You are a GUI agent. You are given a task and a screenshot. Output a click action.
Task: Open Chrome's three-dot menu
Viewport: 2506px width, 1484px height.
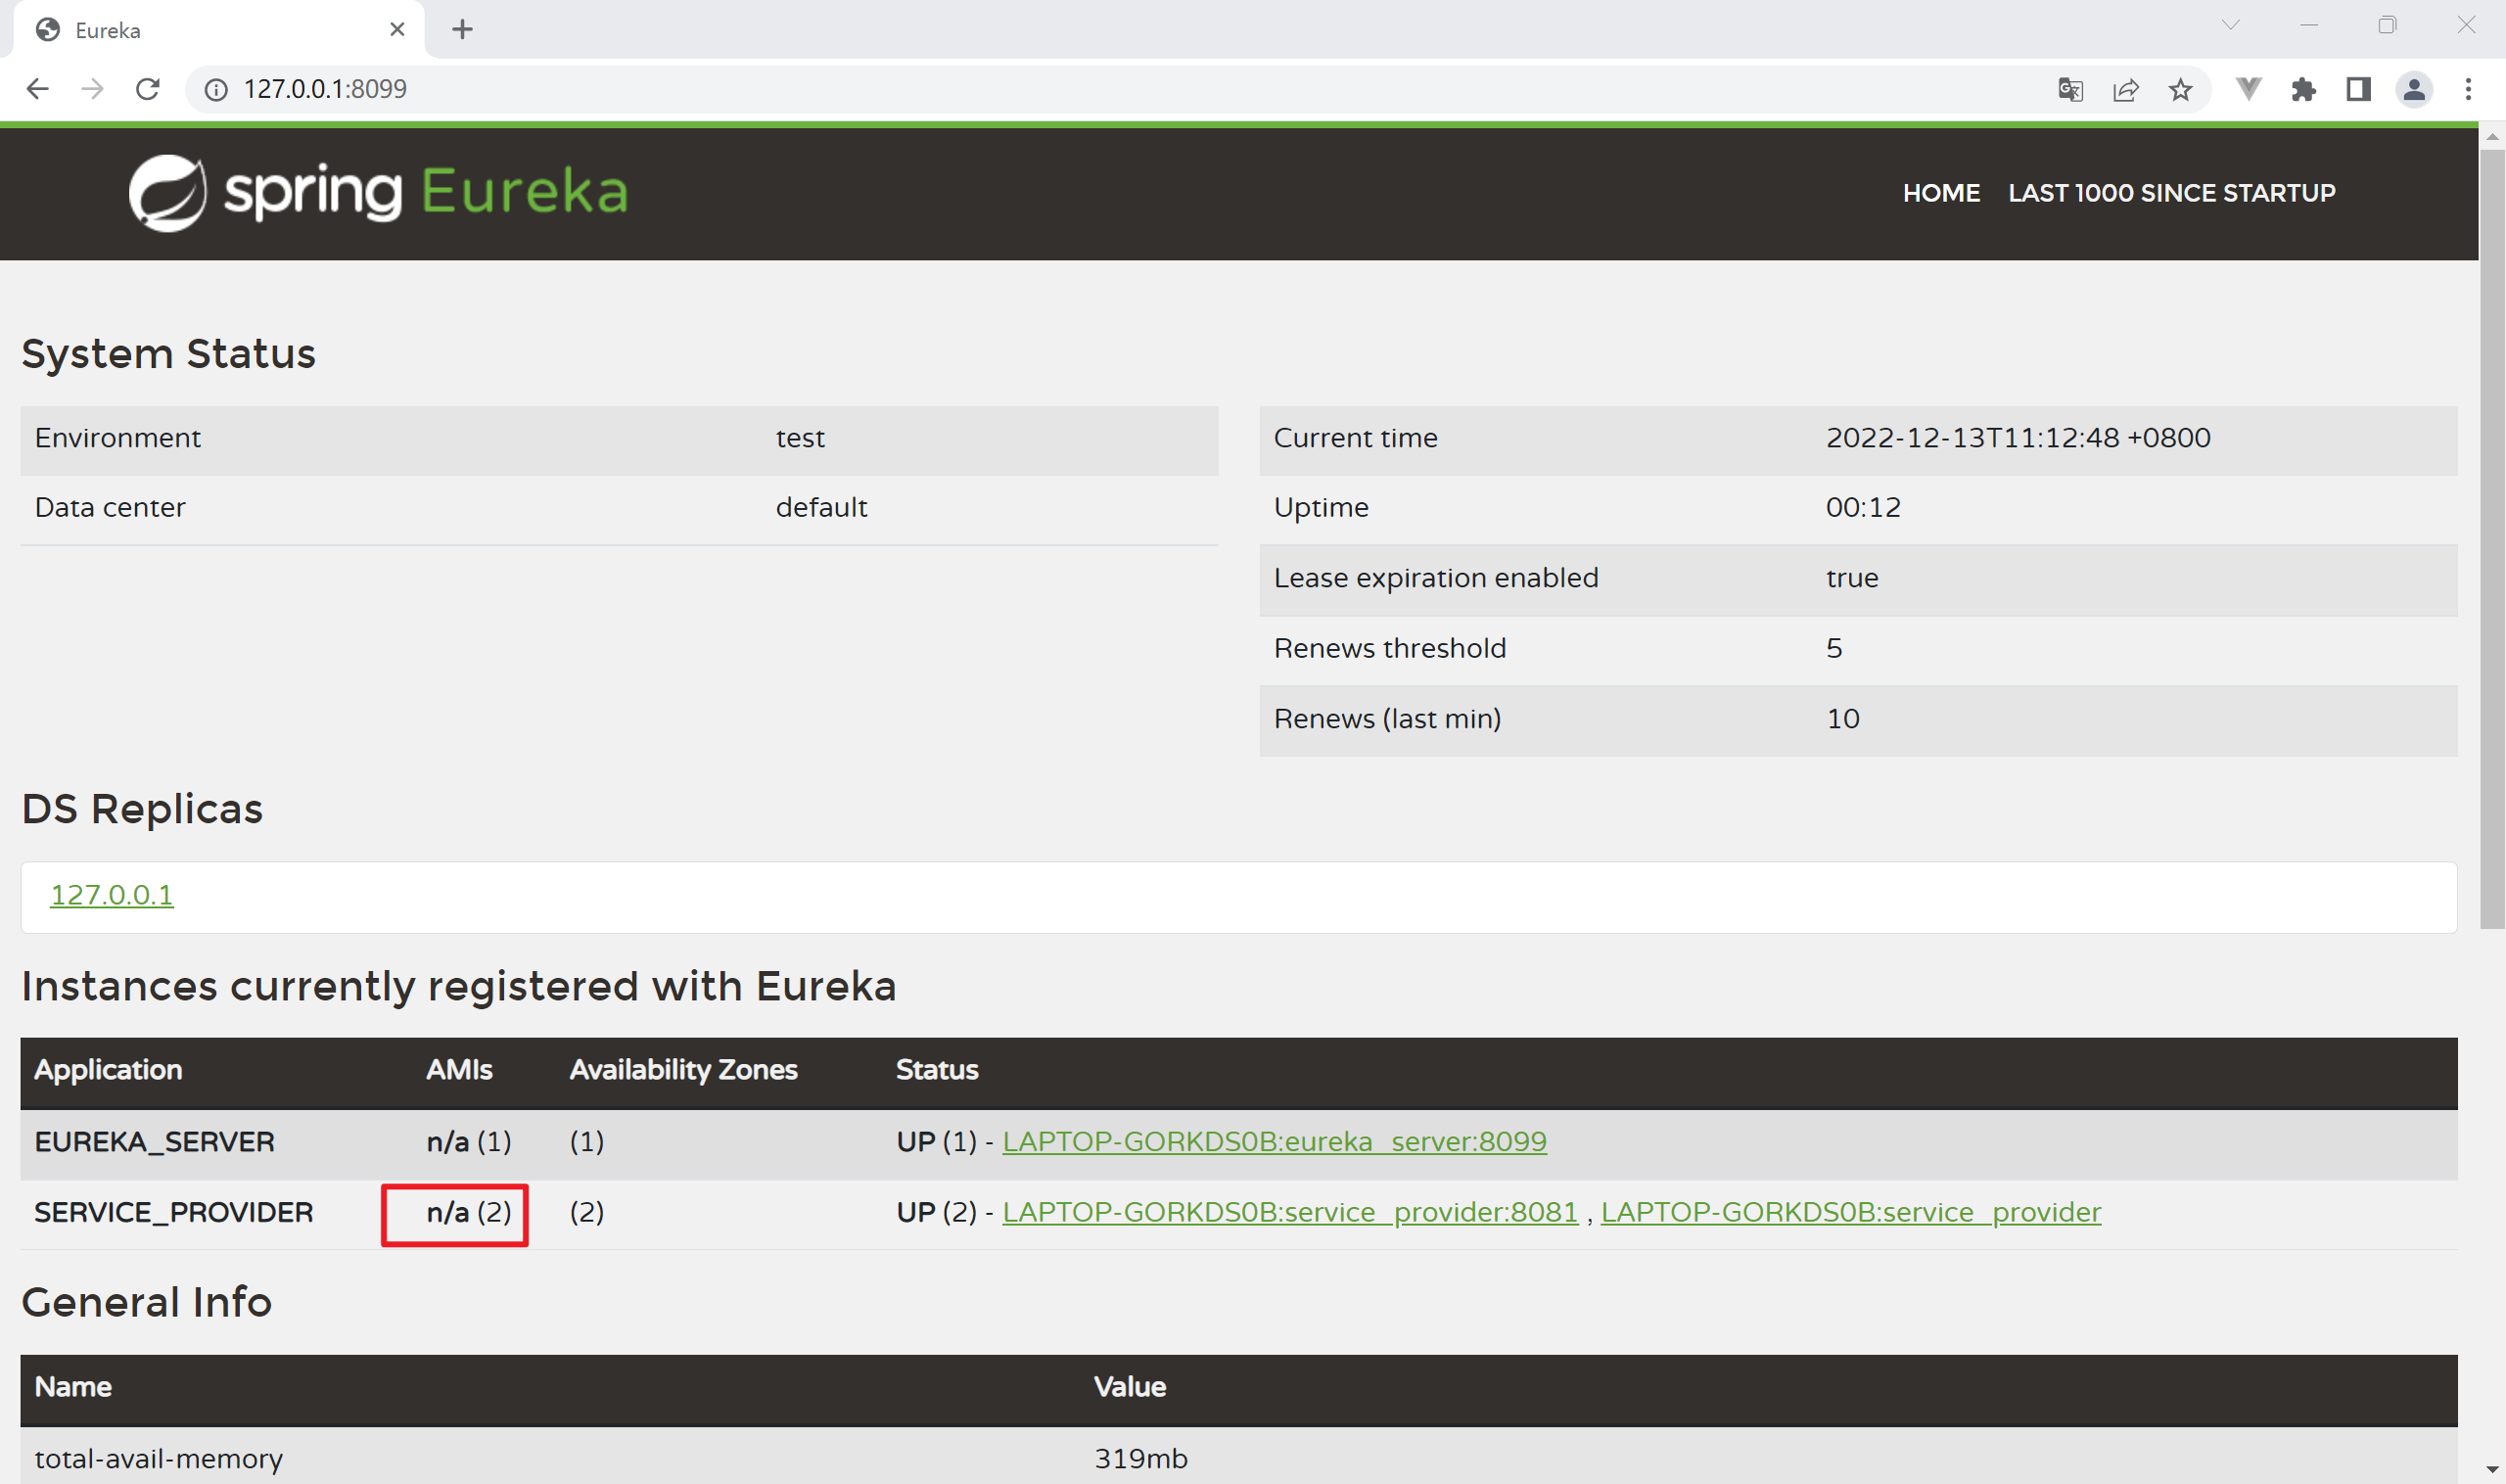click(2468, 89)
